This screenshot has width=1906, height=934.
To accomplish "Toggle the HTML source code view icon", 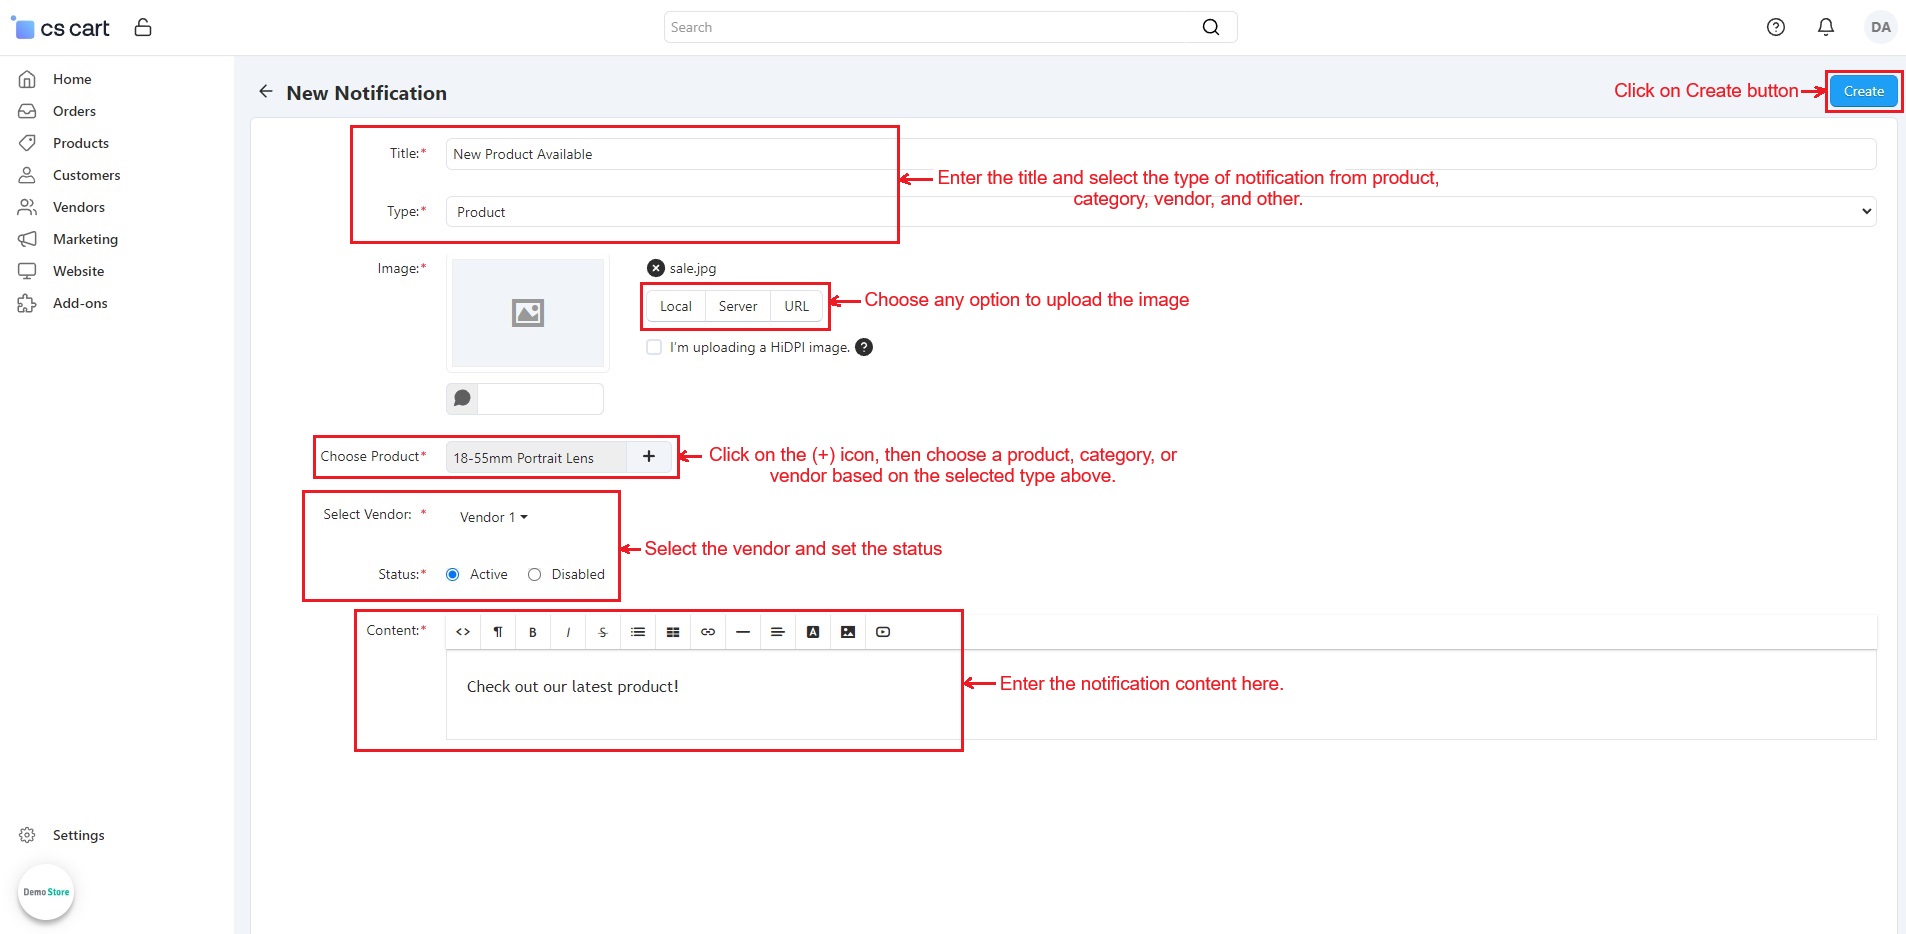I will point(463,632).
